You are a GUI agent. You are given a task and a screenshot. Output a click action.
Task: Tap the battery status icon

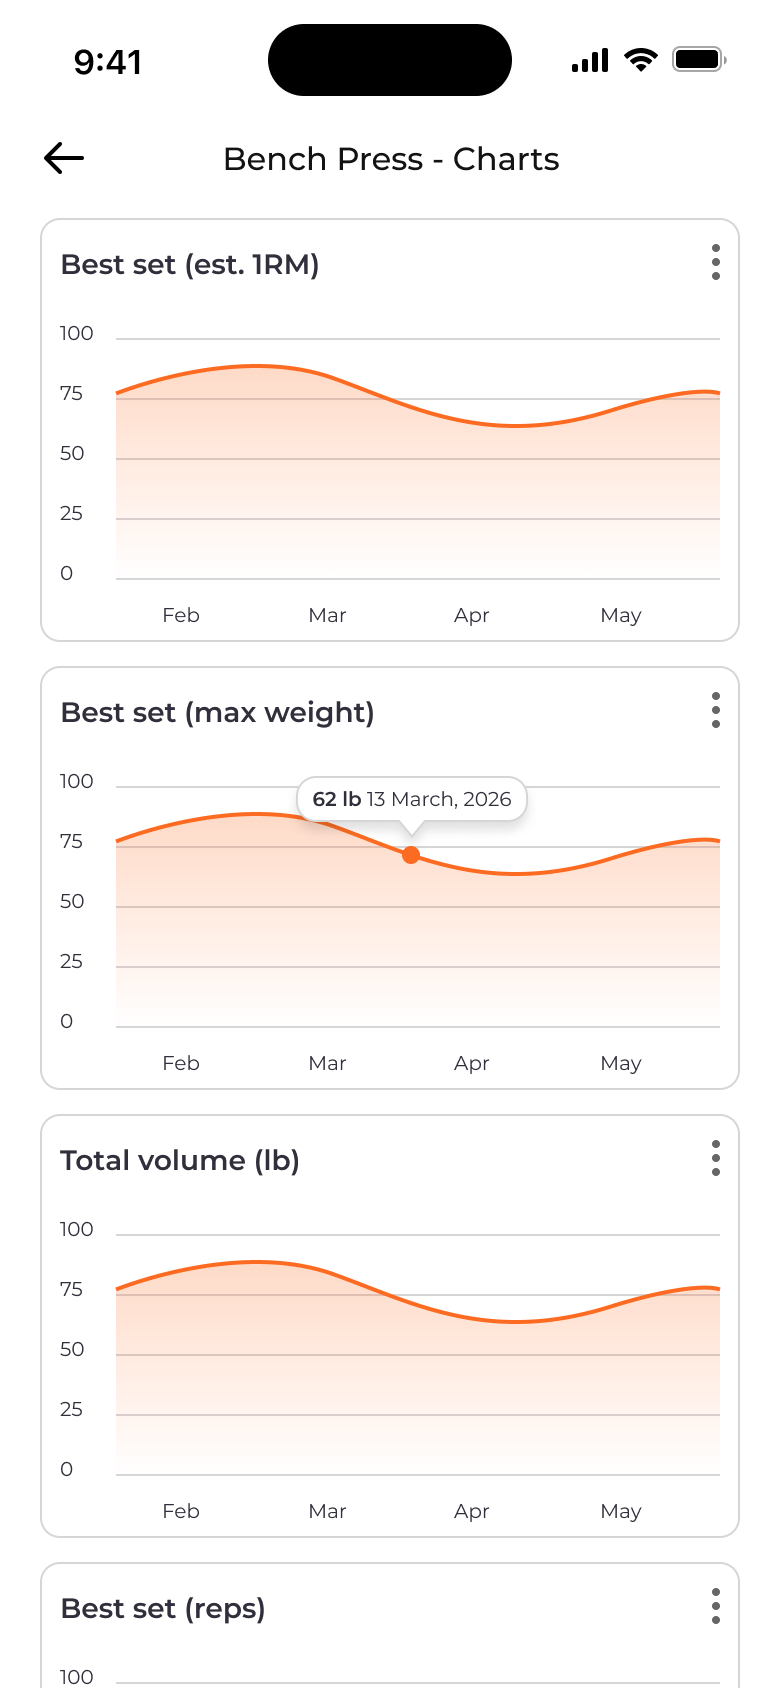click(x=699, y=60)
